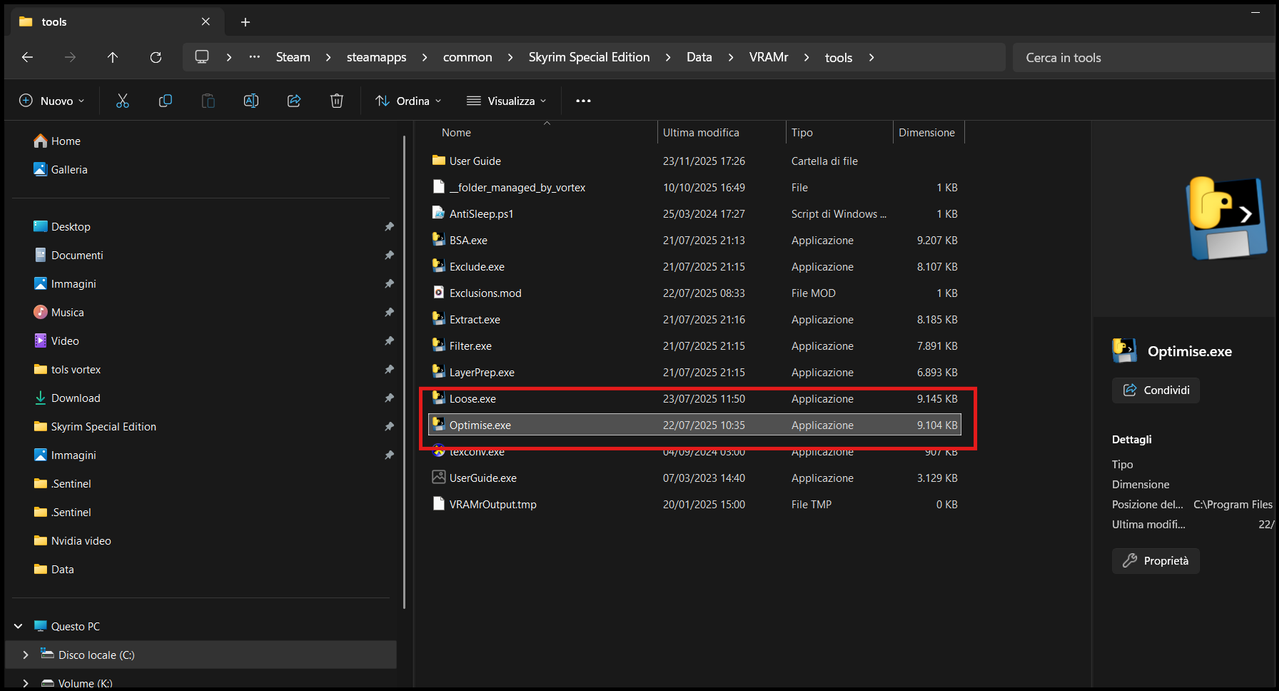1279x691 pixels.
Task: Click the Condividi button in details pane
Action: pyautogui.click(x=1156, y=390)
